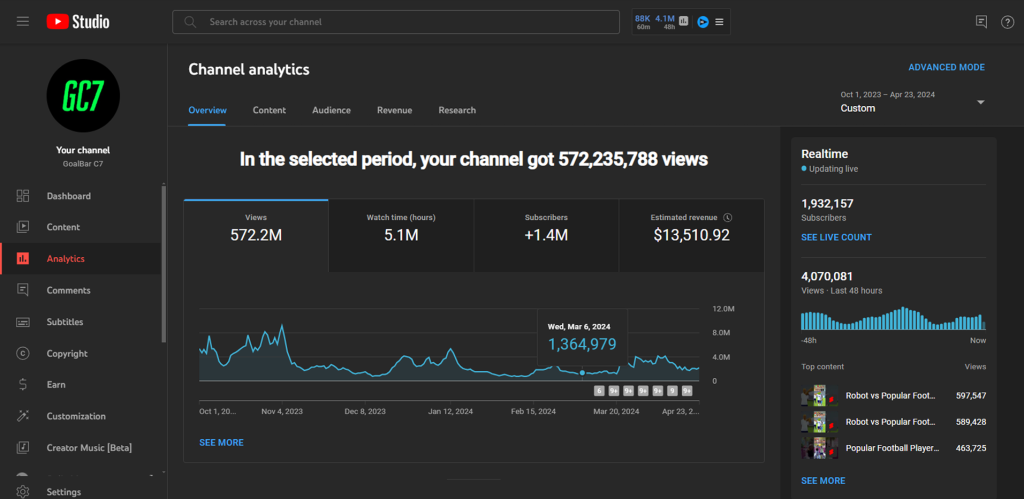Switch to the Overview tab
Image resolution: width=1024 pixels, height=499 pixels.
click(207, 110)
